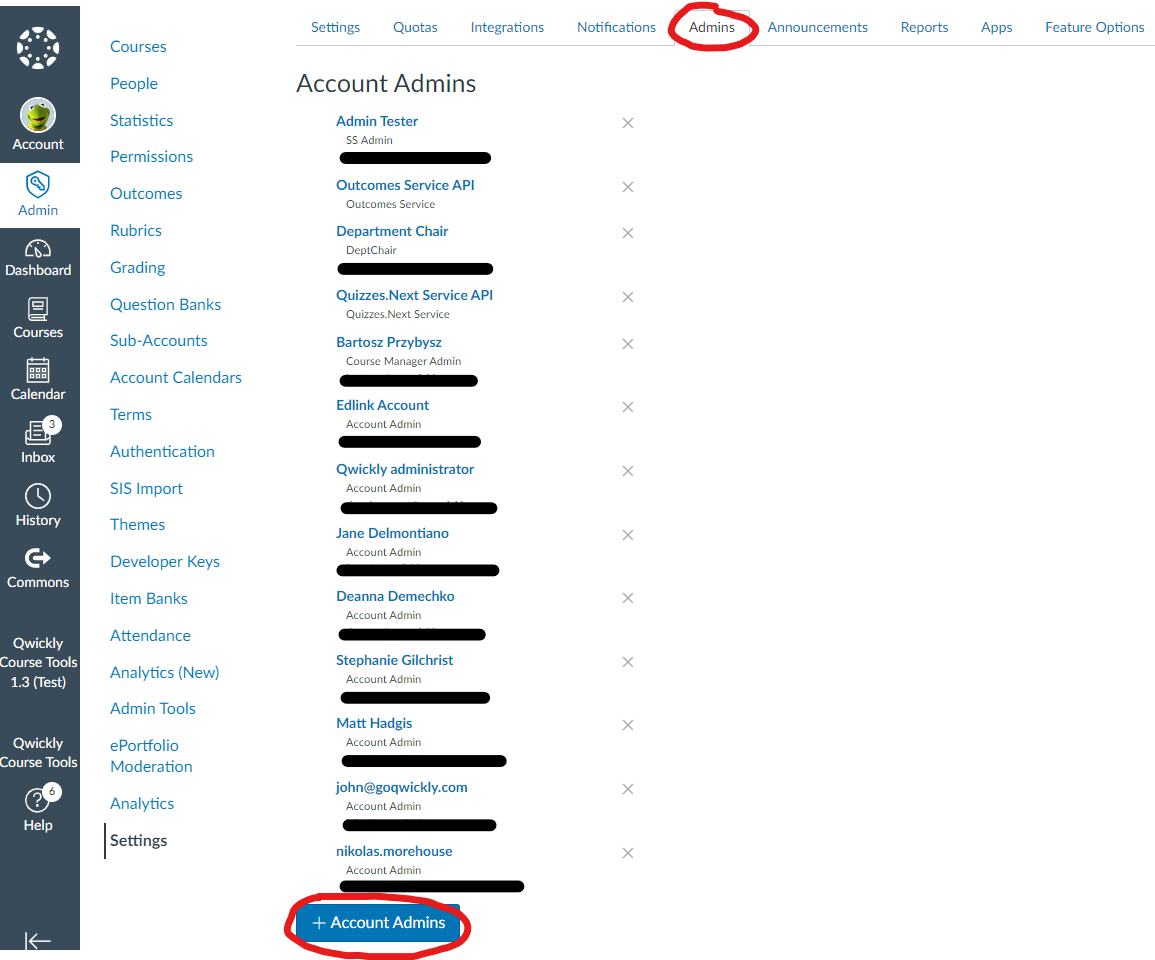Select the Admin shield icon
The image size is (1155, 960).
[x=38, y=184]
